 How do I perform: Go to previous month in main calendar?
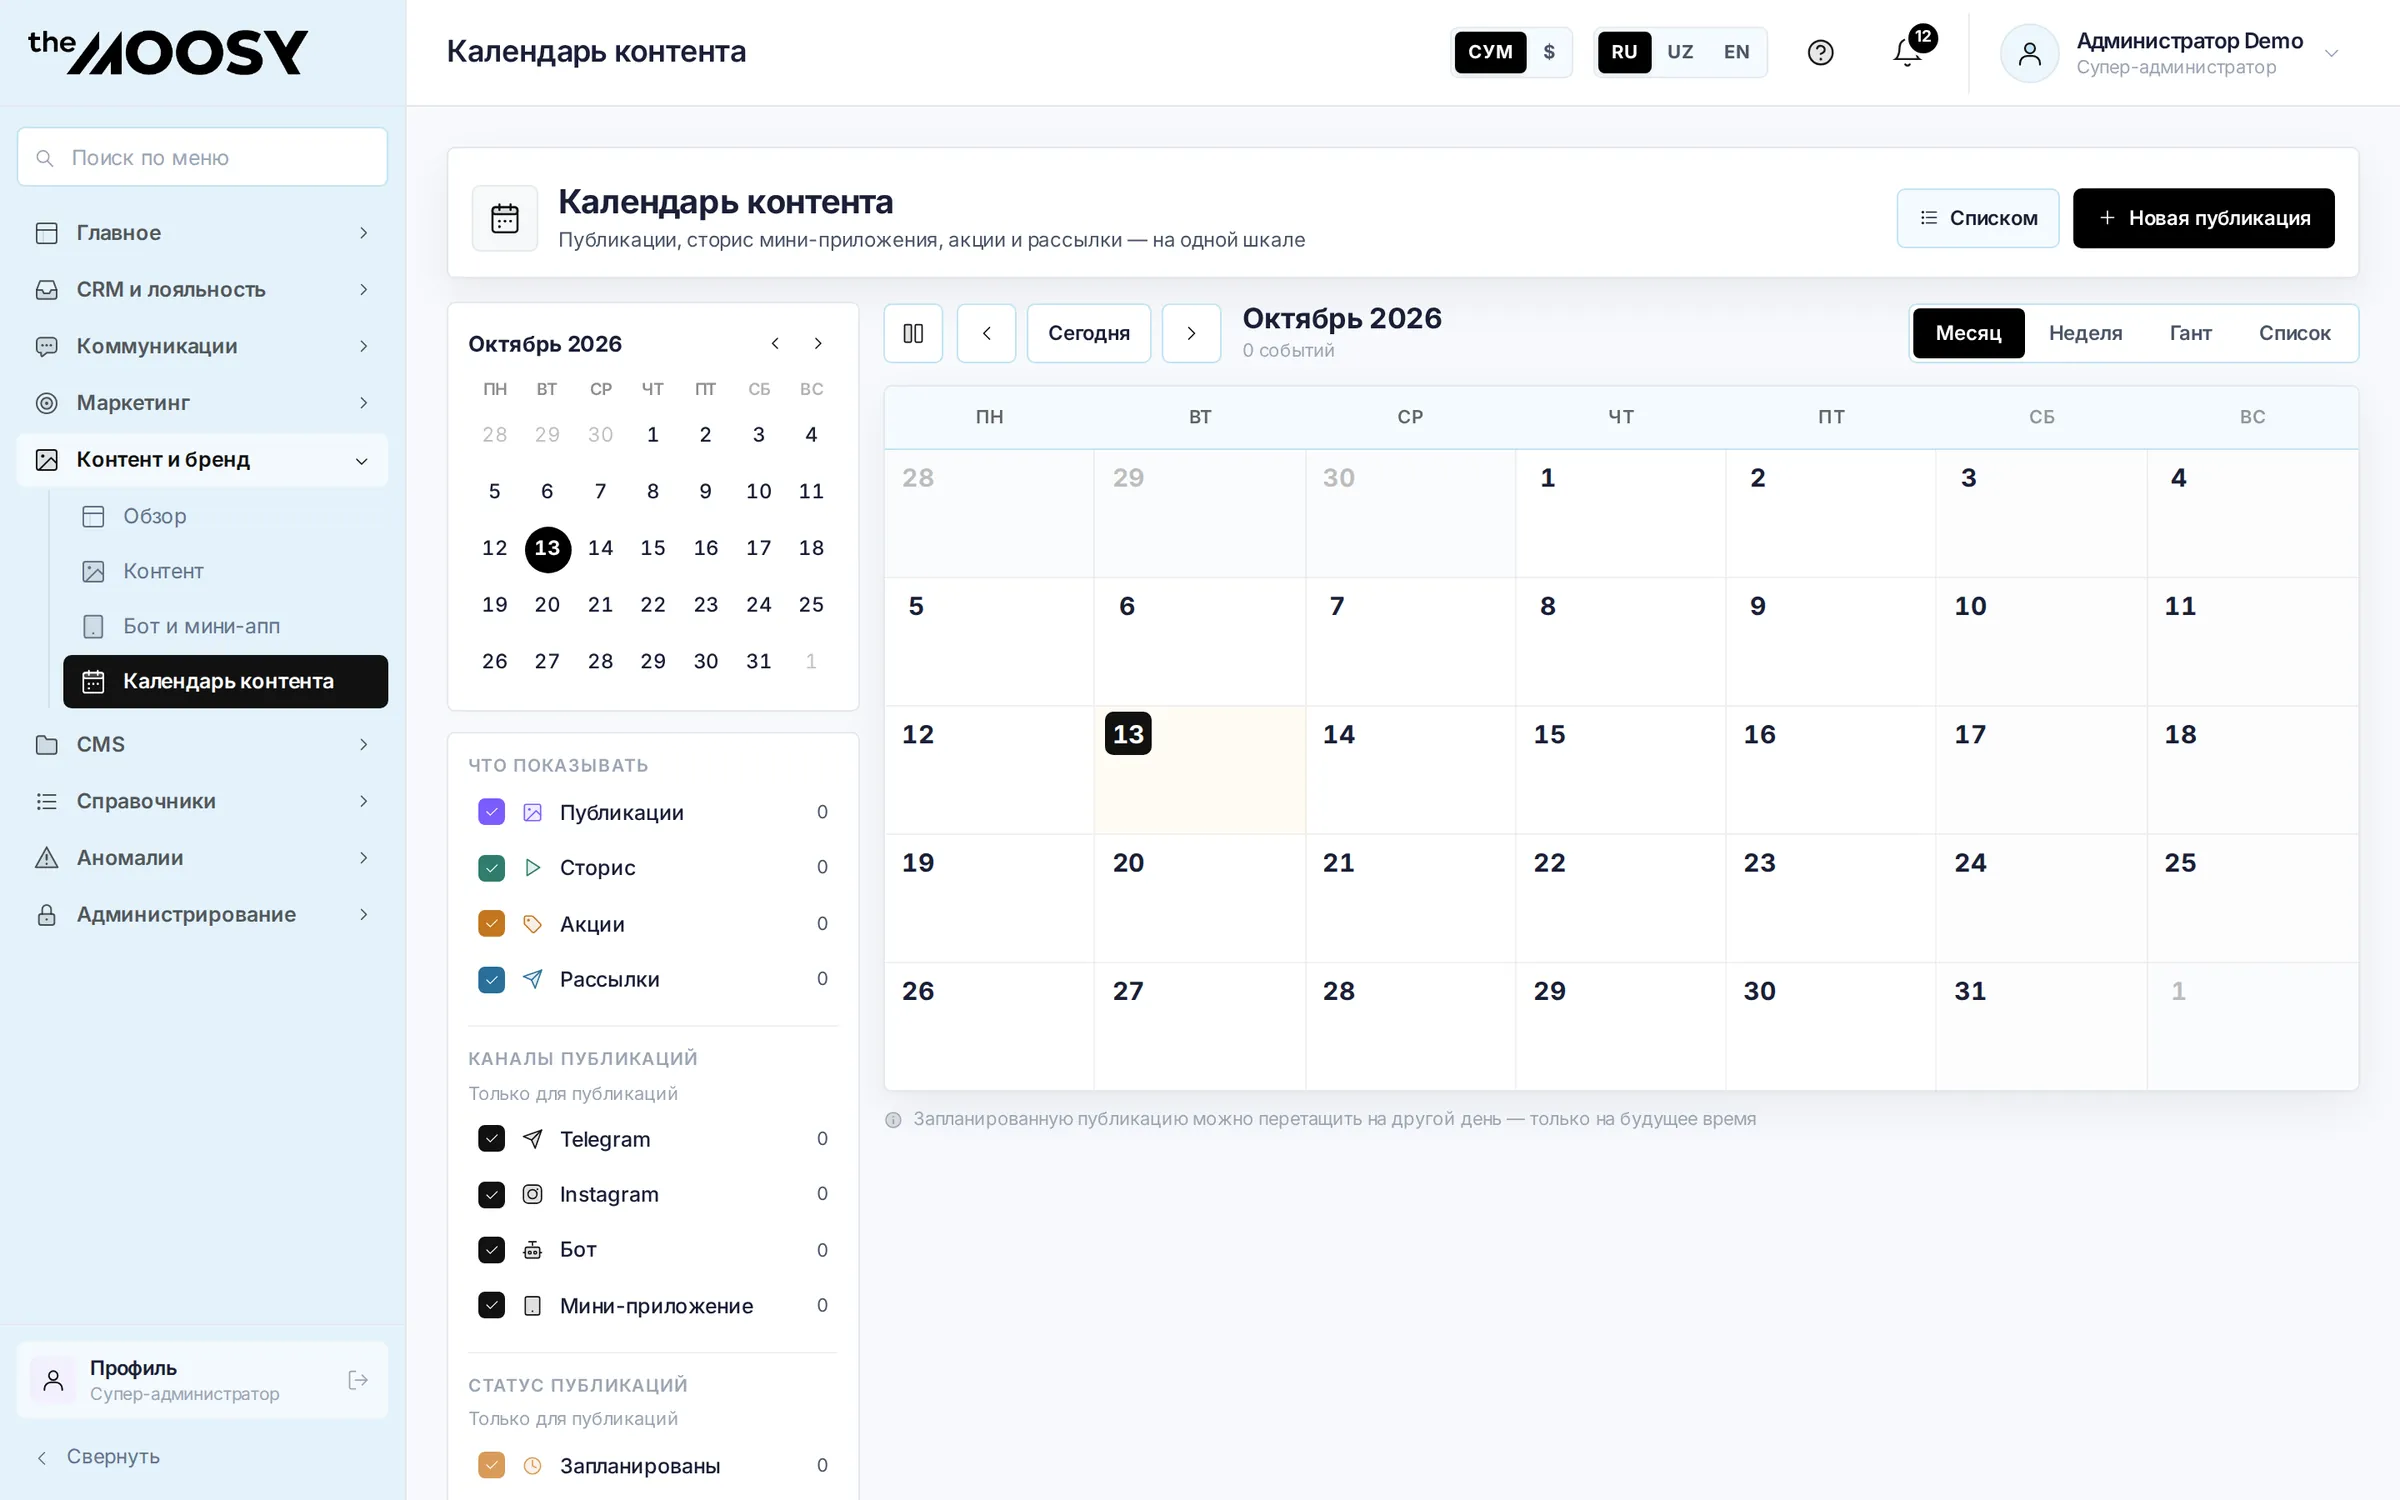tap(986, 333)
